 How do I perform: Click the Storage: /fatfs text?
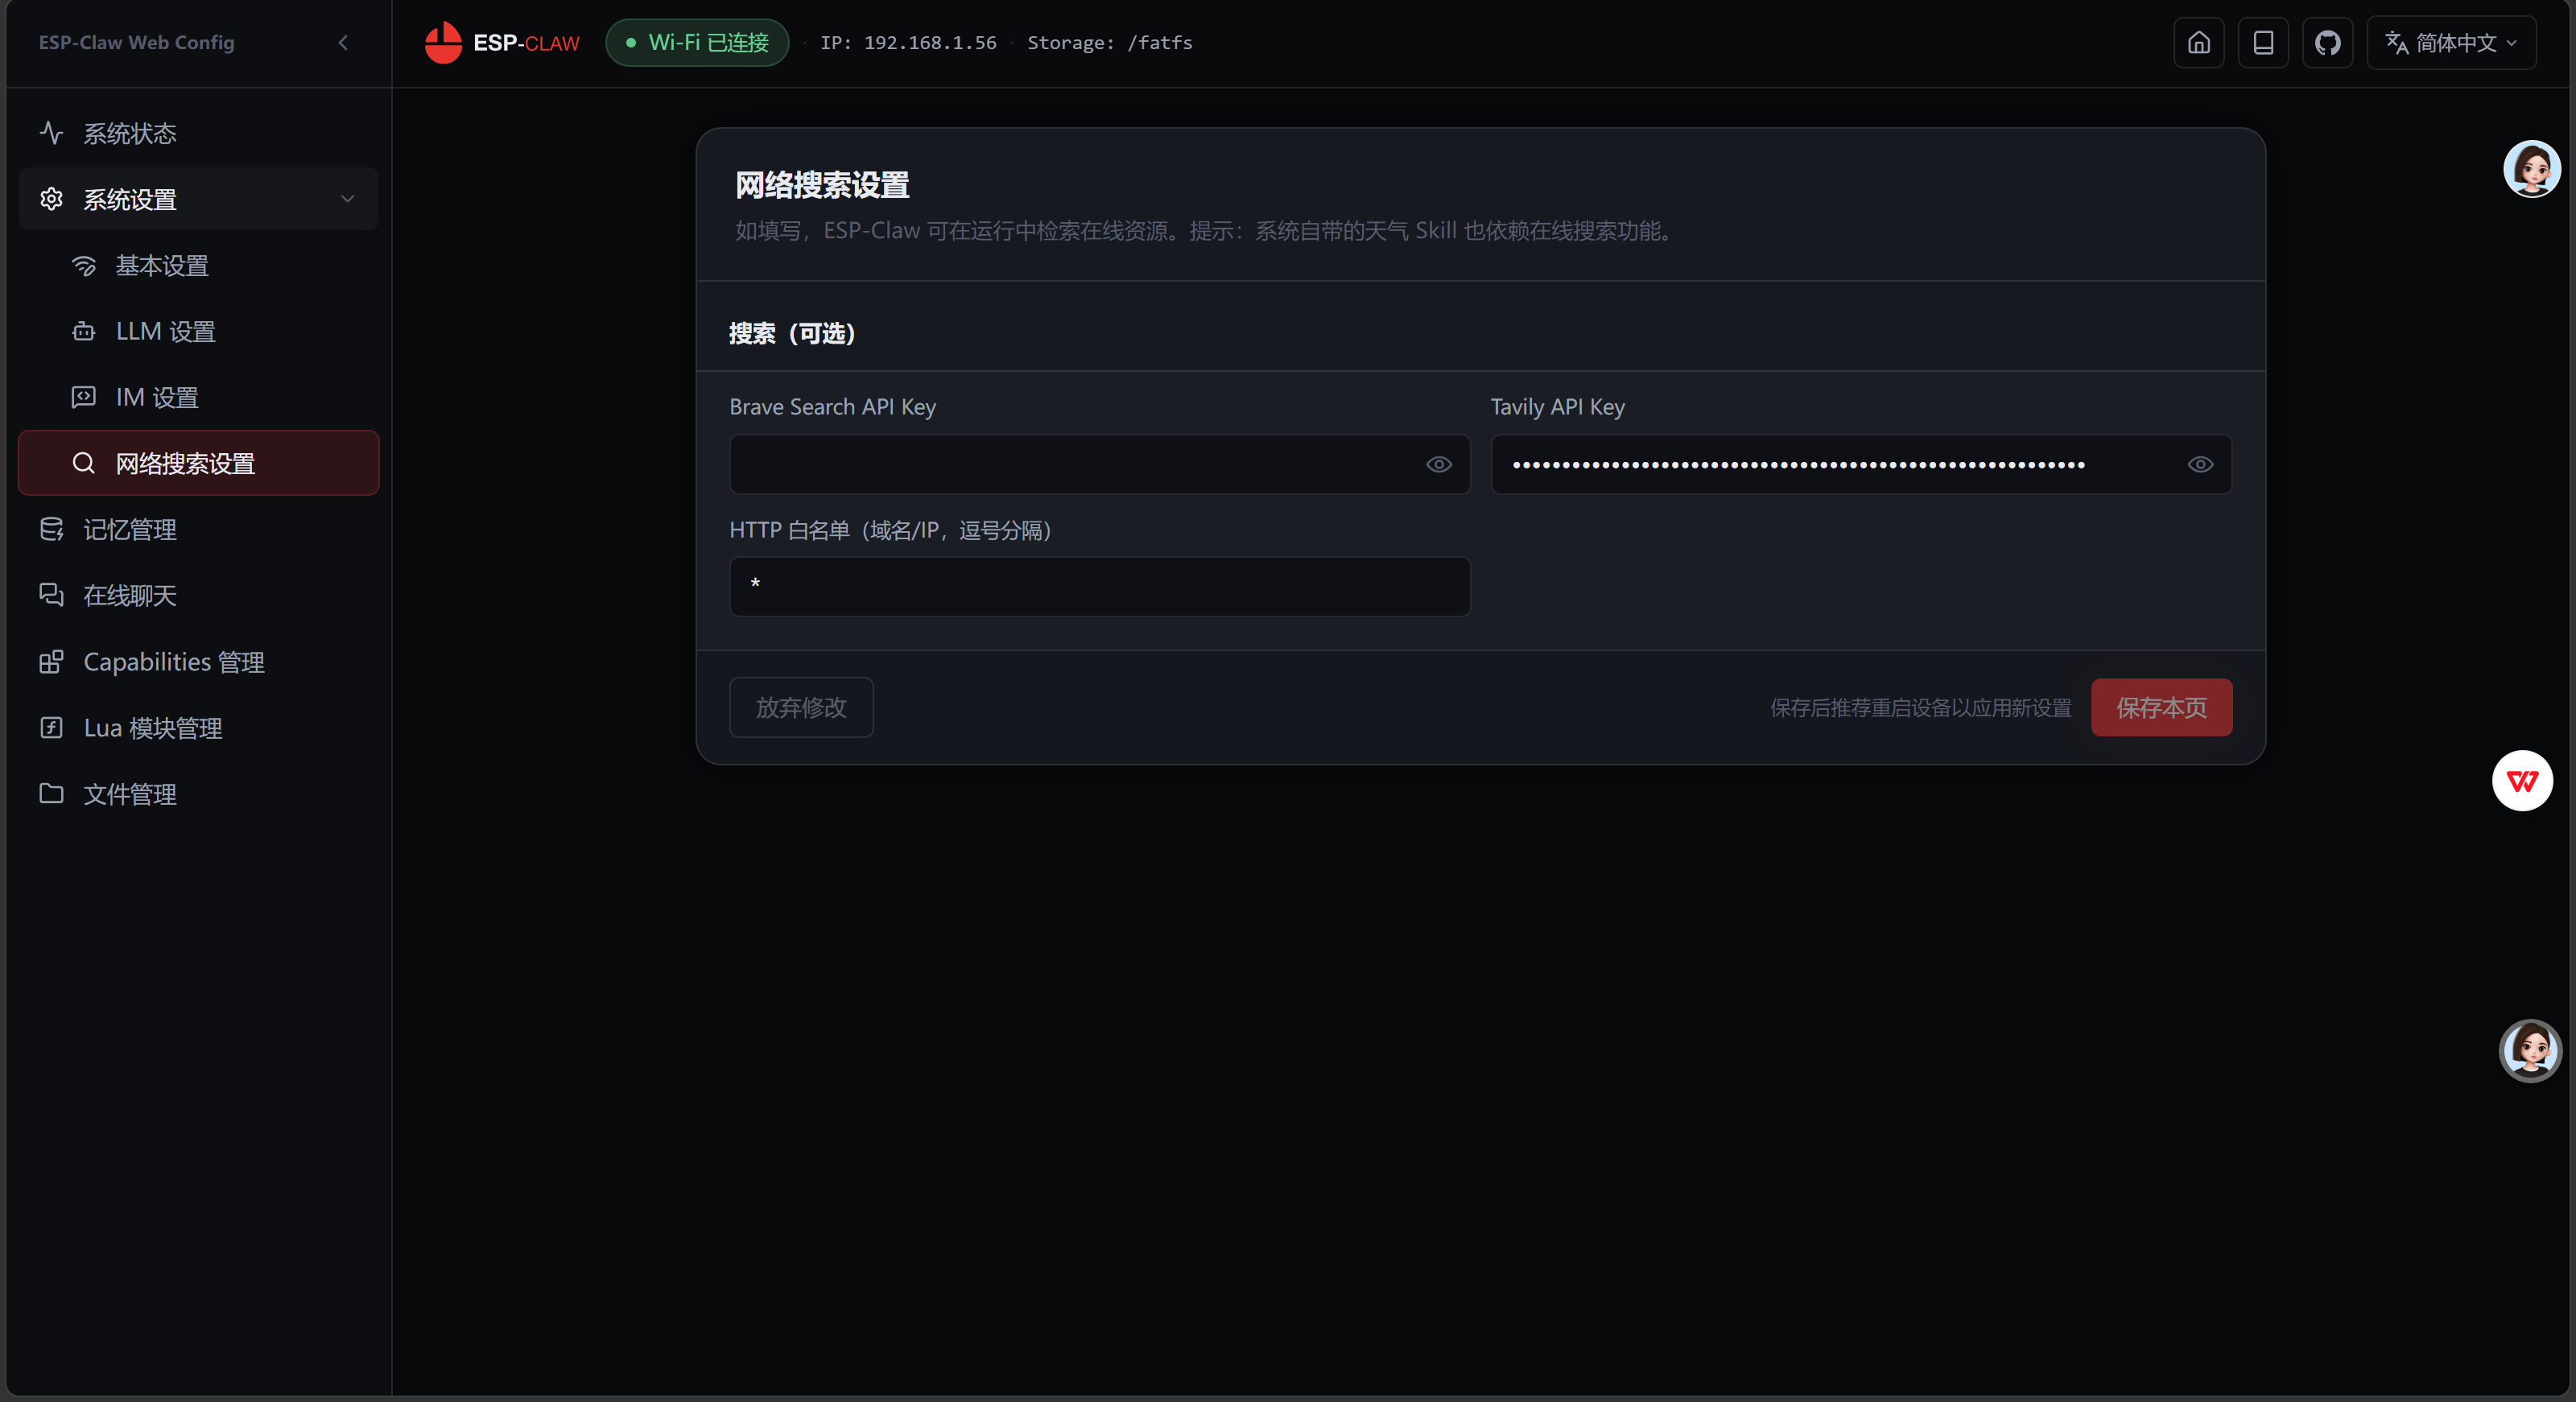point(1110,43)
